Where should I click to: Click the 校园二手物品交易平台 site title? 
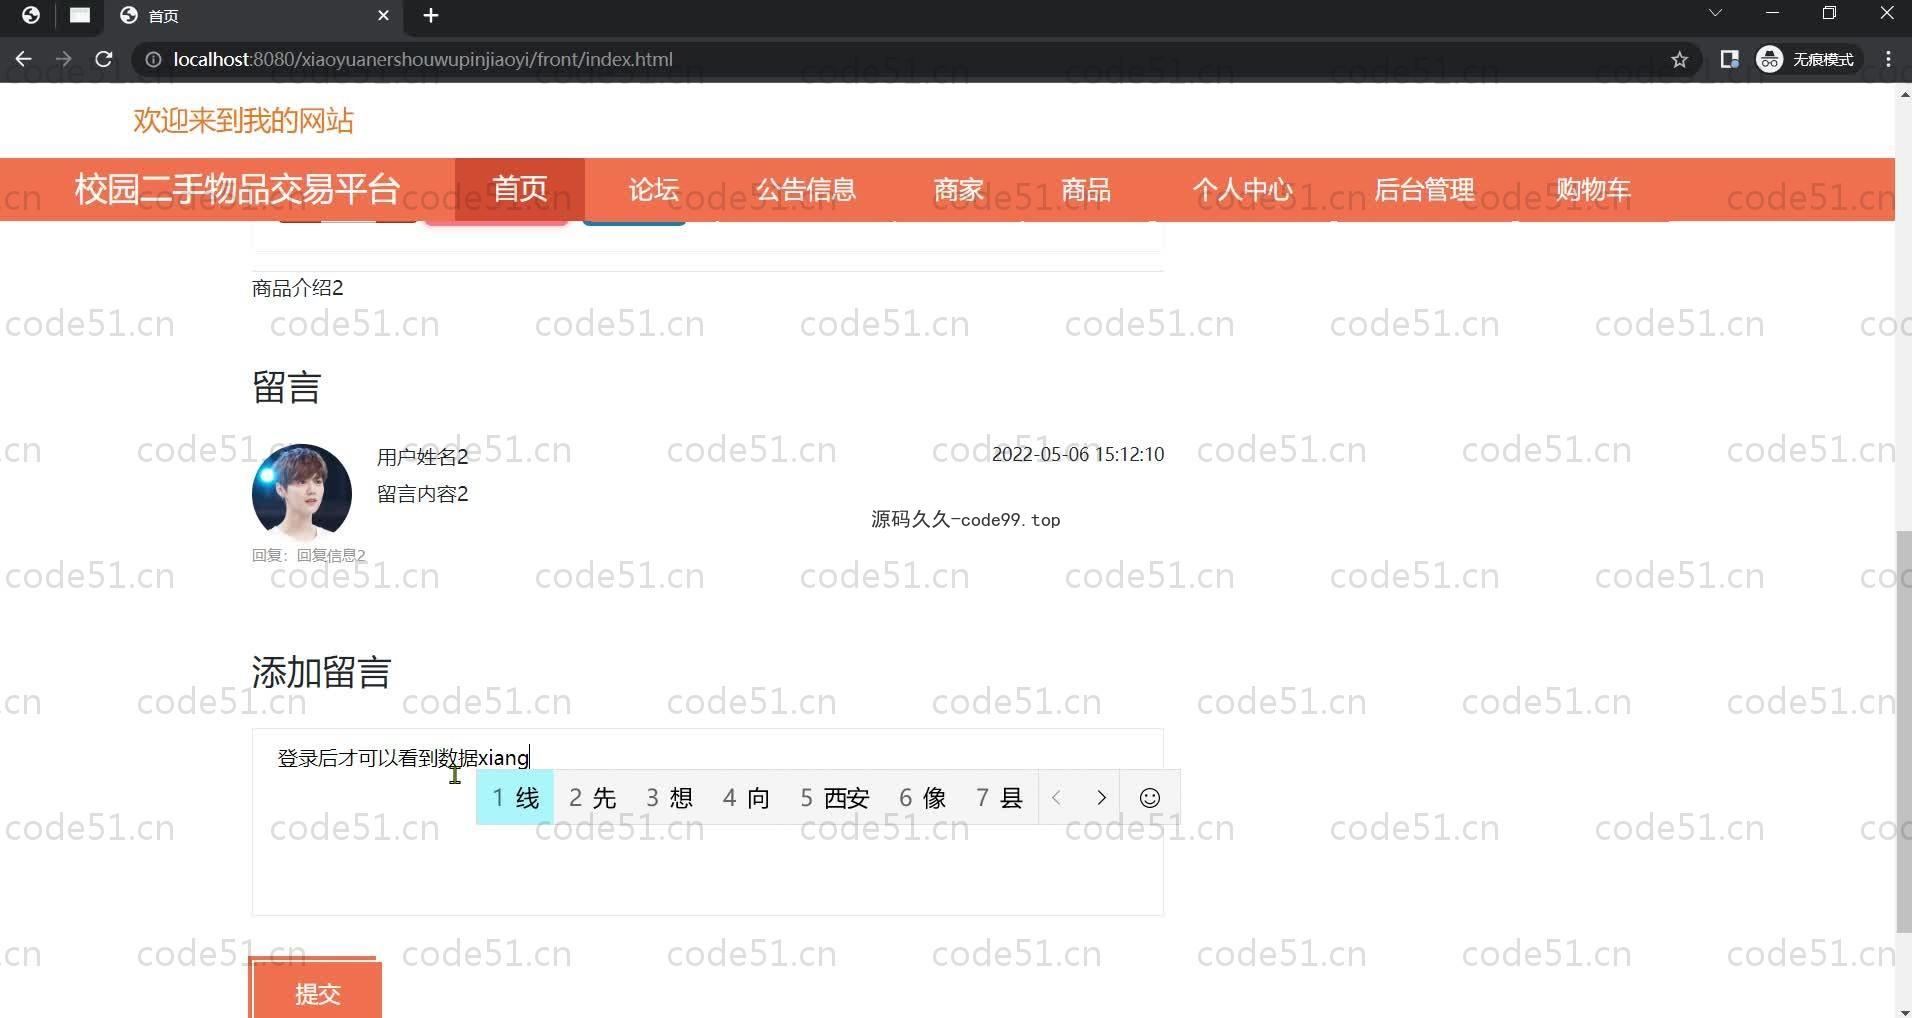[x=237, y=189]
